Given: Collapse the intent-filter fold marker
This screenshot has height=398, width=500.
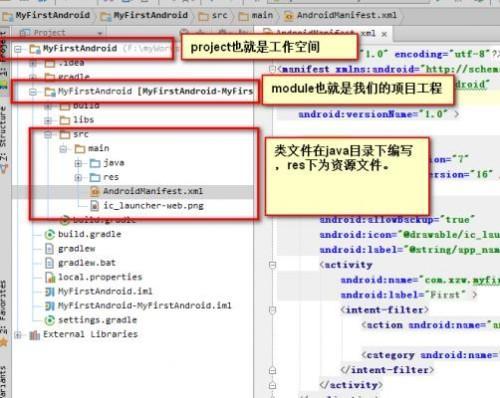Looking at the screenshot, I should [x=272, y=310].
